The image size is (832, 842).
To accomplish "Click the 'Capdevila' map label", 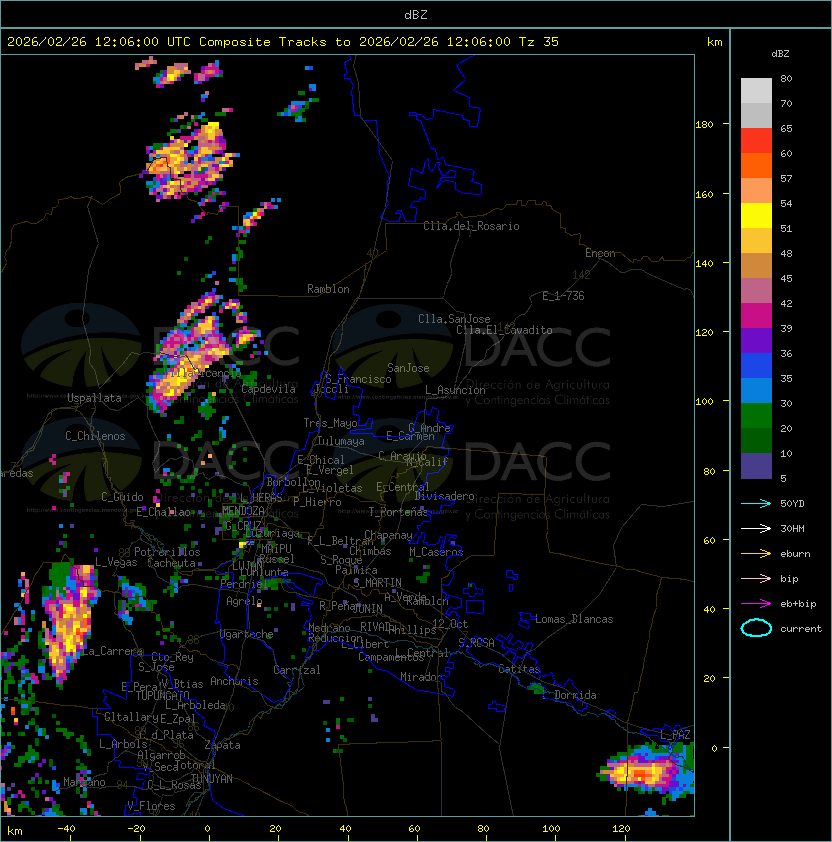I will [x=268, y=389].
